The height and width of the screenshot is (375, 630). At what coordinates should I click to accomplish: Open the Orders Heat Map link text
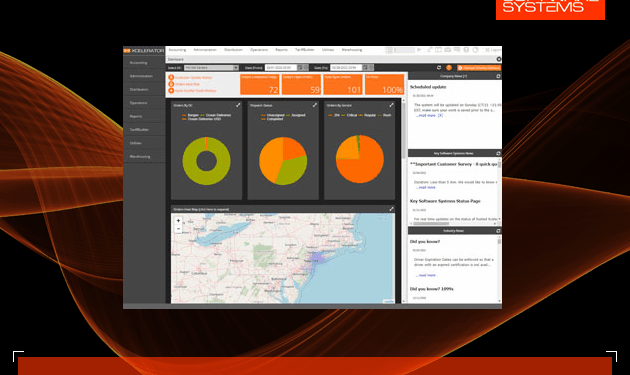click(187, 84)
